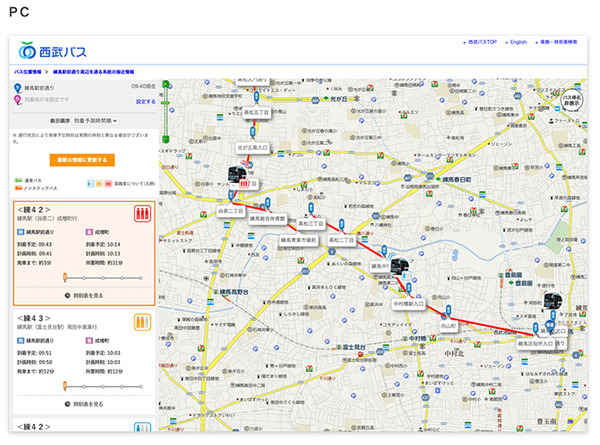Switch to English in the header
Viewport: 600px width, 445px height.
pos(518,43)
